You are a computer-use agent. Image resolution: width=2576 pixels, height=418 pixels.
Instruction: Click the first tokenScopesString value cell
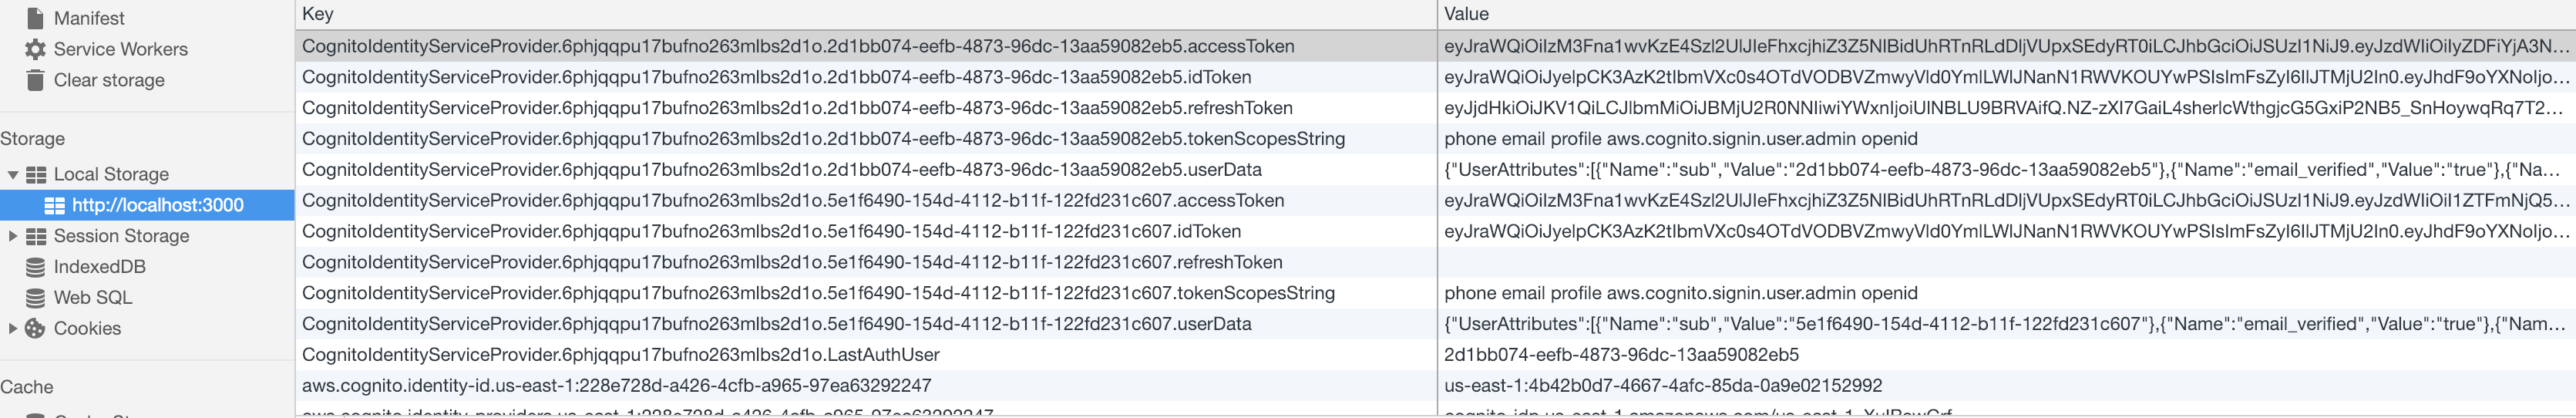coord(1680,139)
